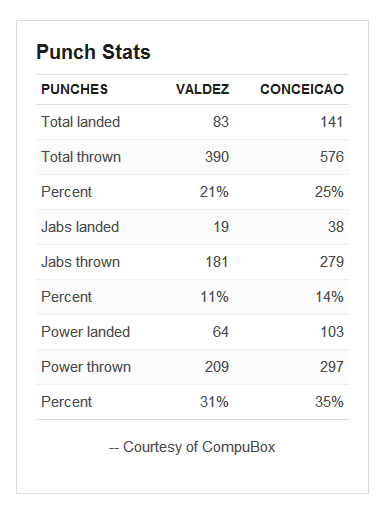Select the CONCEICAO column header
The width and height of the screenshot is (383, 510).
click(302, 89)
